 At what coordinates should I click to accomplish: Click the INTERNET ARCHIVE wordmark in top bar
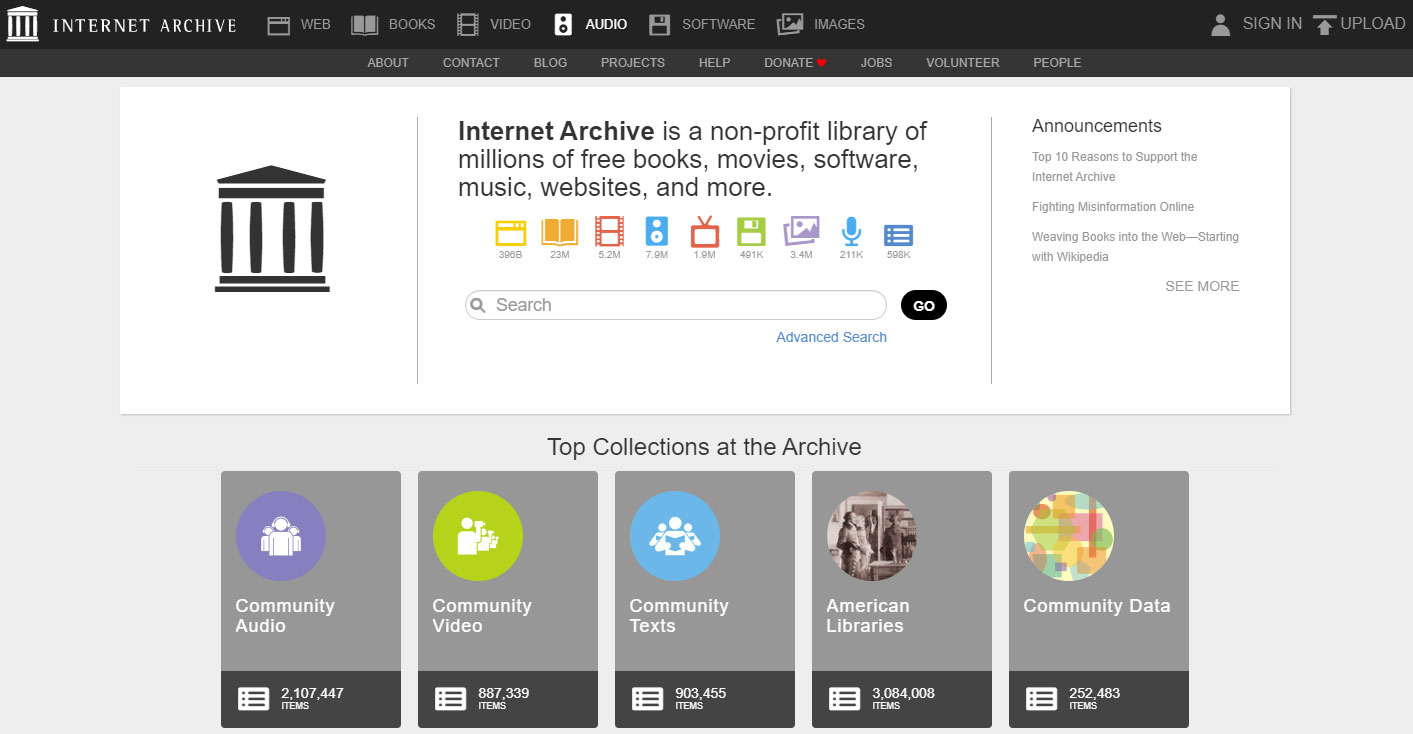[144, 25]
